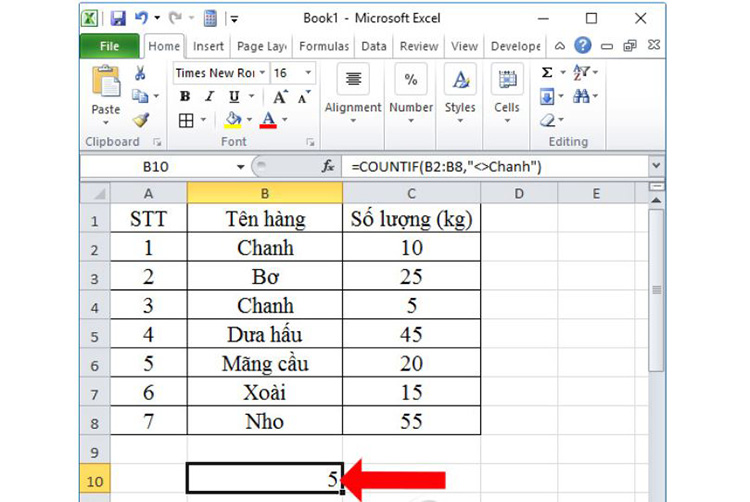Screen dimensions: 750x502
Task: Apply the red Font Color A
Action: pyautogui.click(x=268, y=120)
